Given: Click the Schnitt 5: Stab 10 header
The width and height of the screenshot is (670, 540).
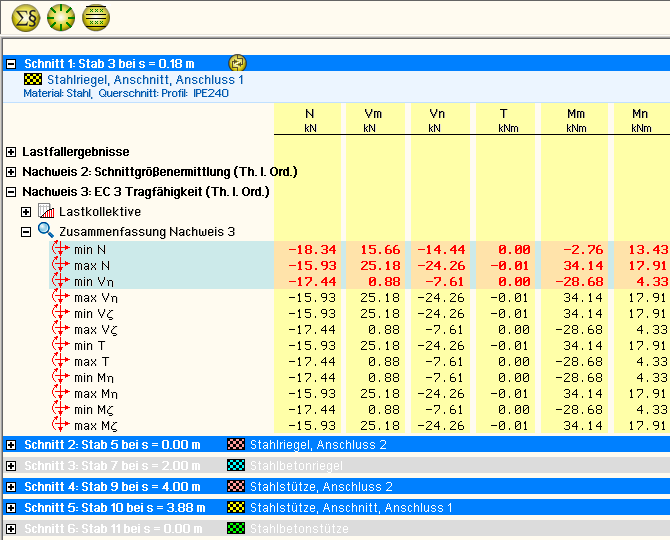Looking at the screenshot, I should pos(112,508).
